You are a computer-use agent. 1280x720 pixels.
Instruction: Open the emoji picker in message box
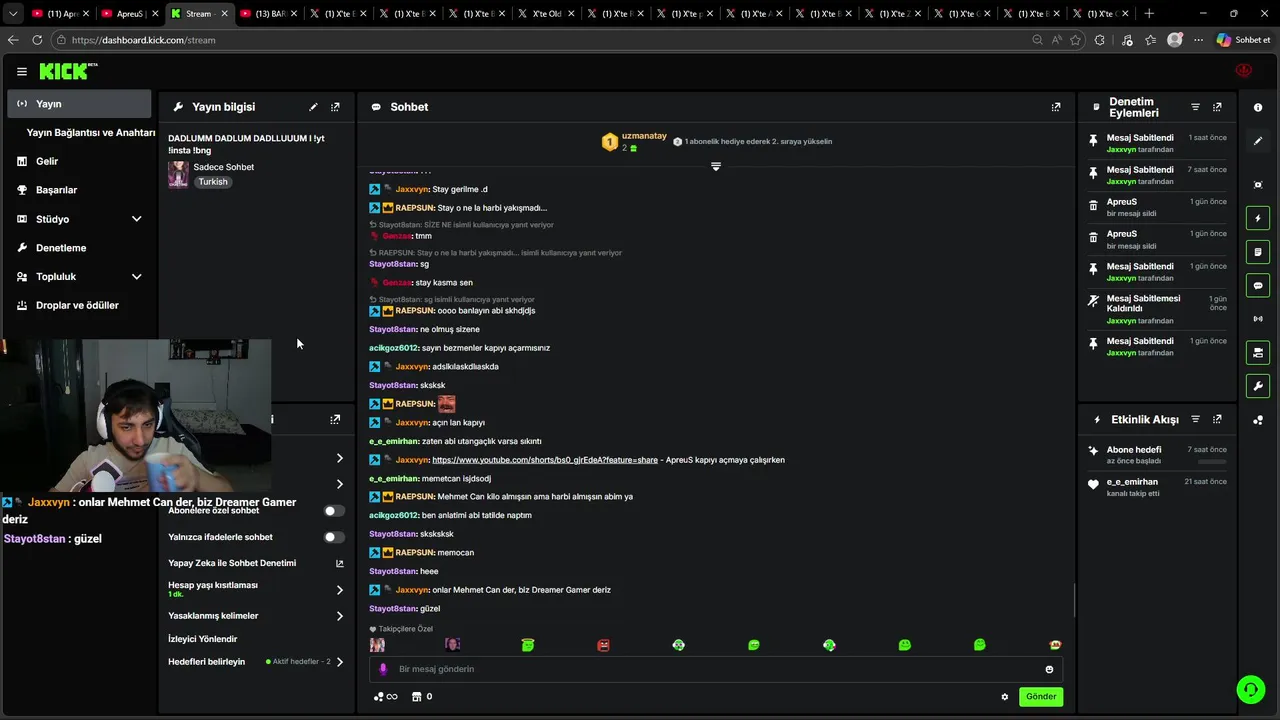[1049, 669]
